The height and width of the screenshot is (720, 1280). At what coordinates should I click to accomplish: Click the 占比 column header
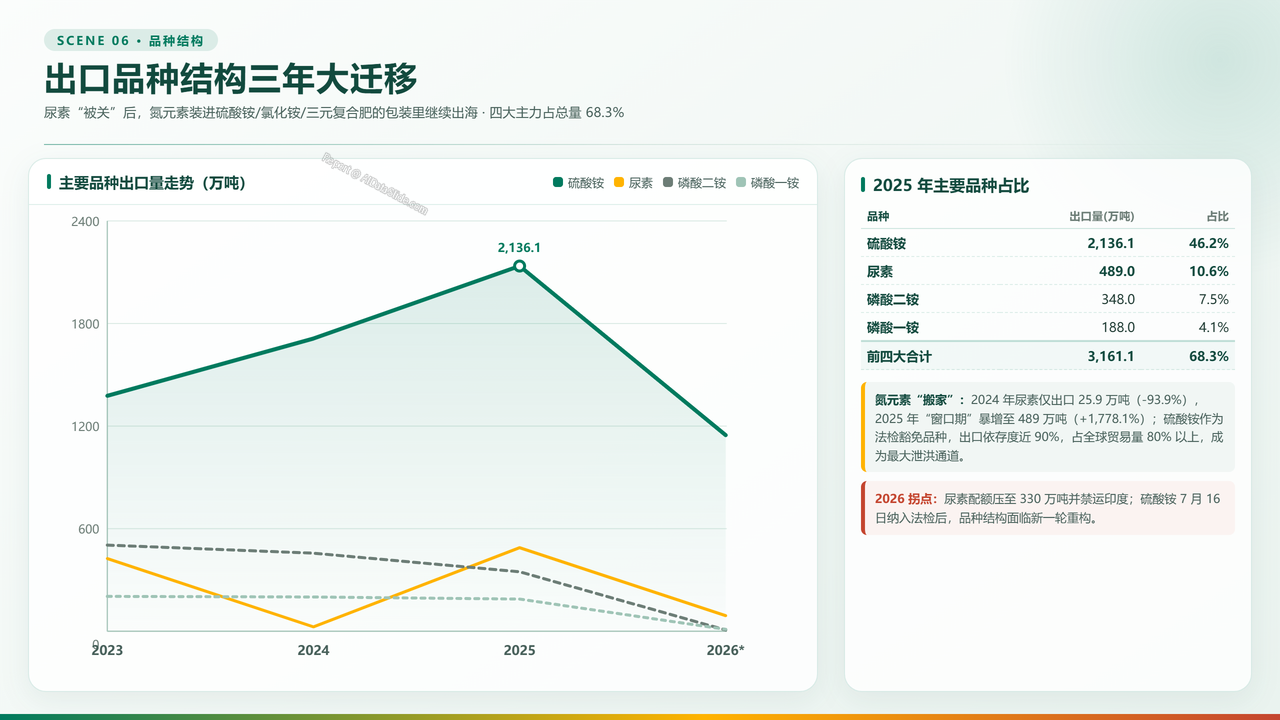pos(1217,216)
